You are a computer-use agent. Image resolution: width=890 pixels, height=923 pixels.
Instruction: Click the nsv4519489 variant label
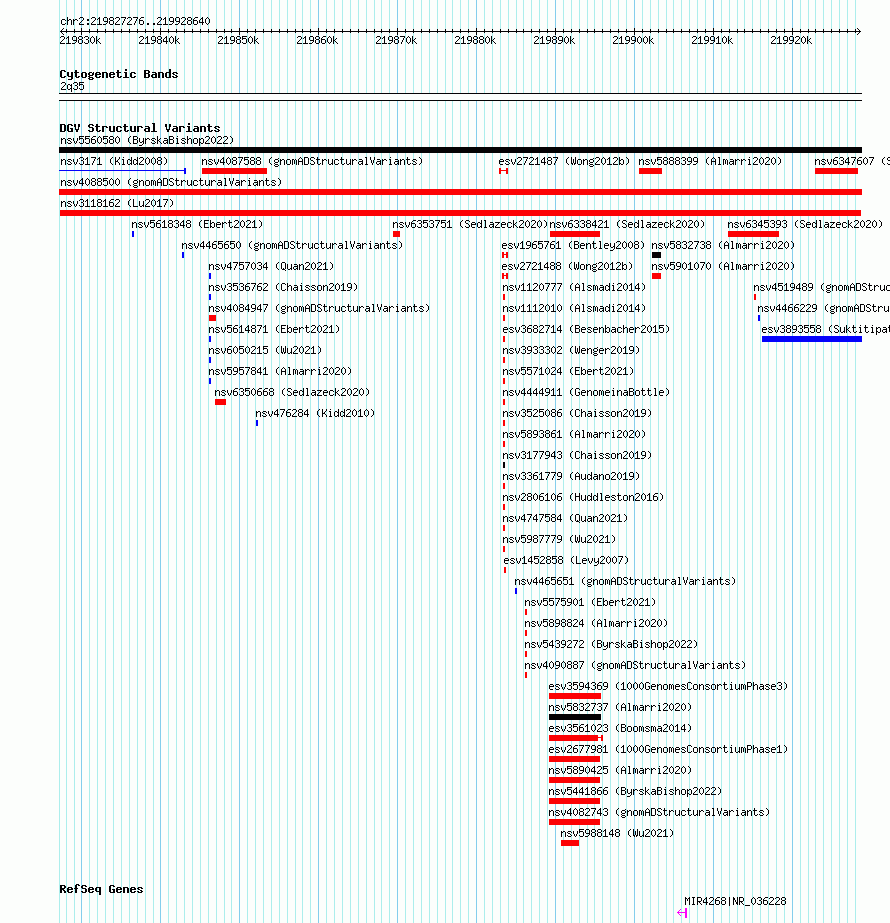click(x=821, y=287)
